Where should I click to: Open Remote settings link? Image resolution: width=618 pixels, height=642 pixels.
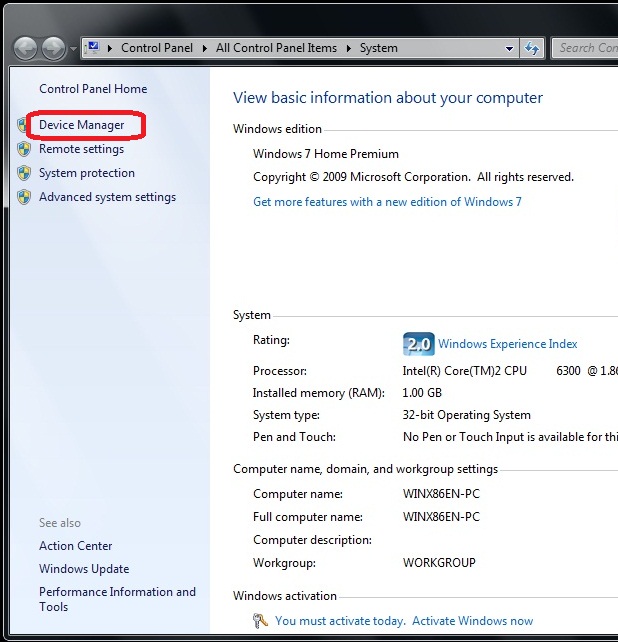tap(81, 149)
